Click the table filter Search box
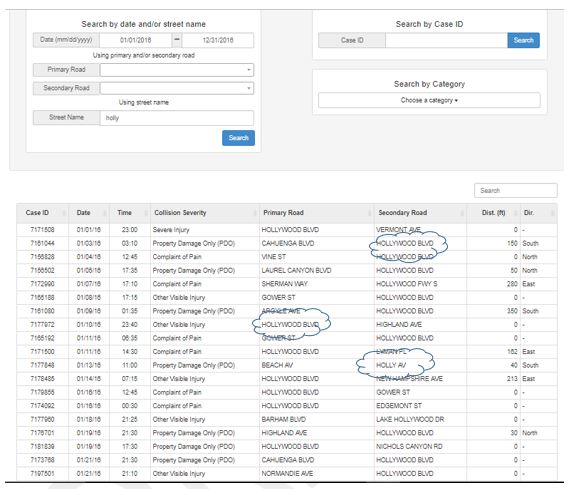This screenshot has width=570, height=489. (x=515, y=191)
